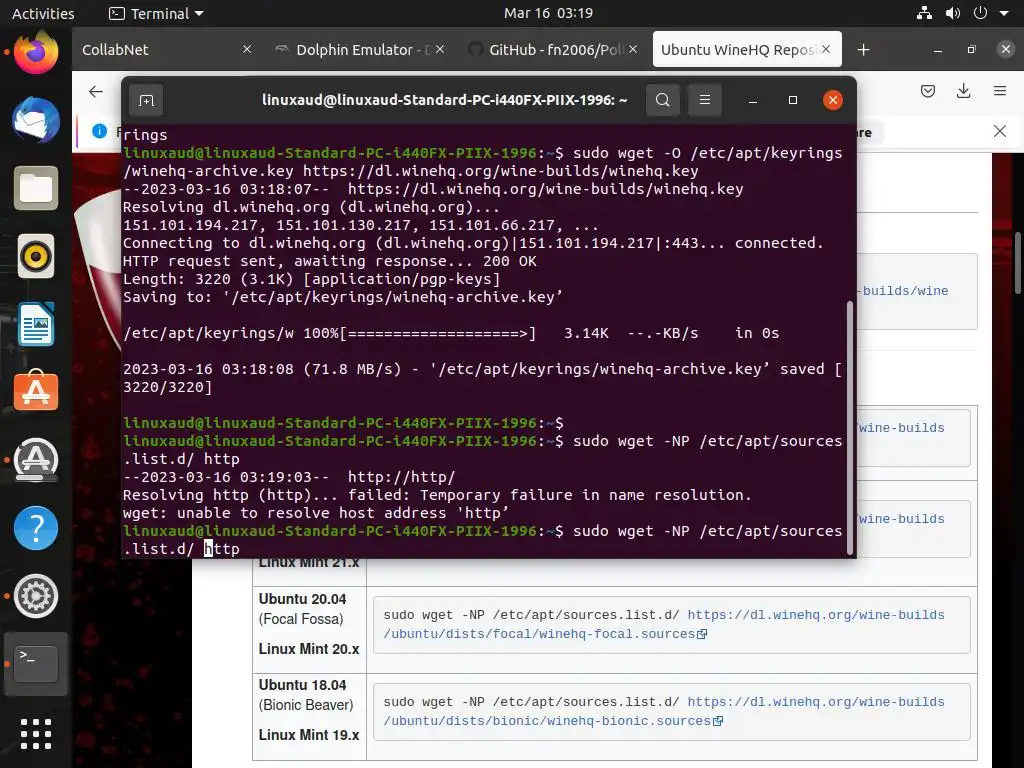Viewport: 1024px width, 768px height.
Task: Expand the system menu arrow
Action: click(1004, 14)
